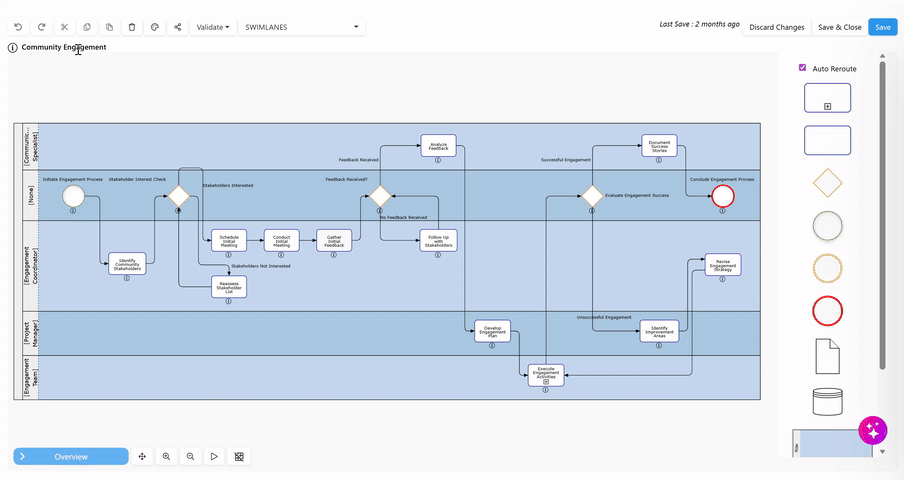Open the color palette theme icon
The width and height of the screenshot is (904, 480).
(x=155, y=27)
